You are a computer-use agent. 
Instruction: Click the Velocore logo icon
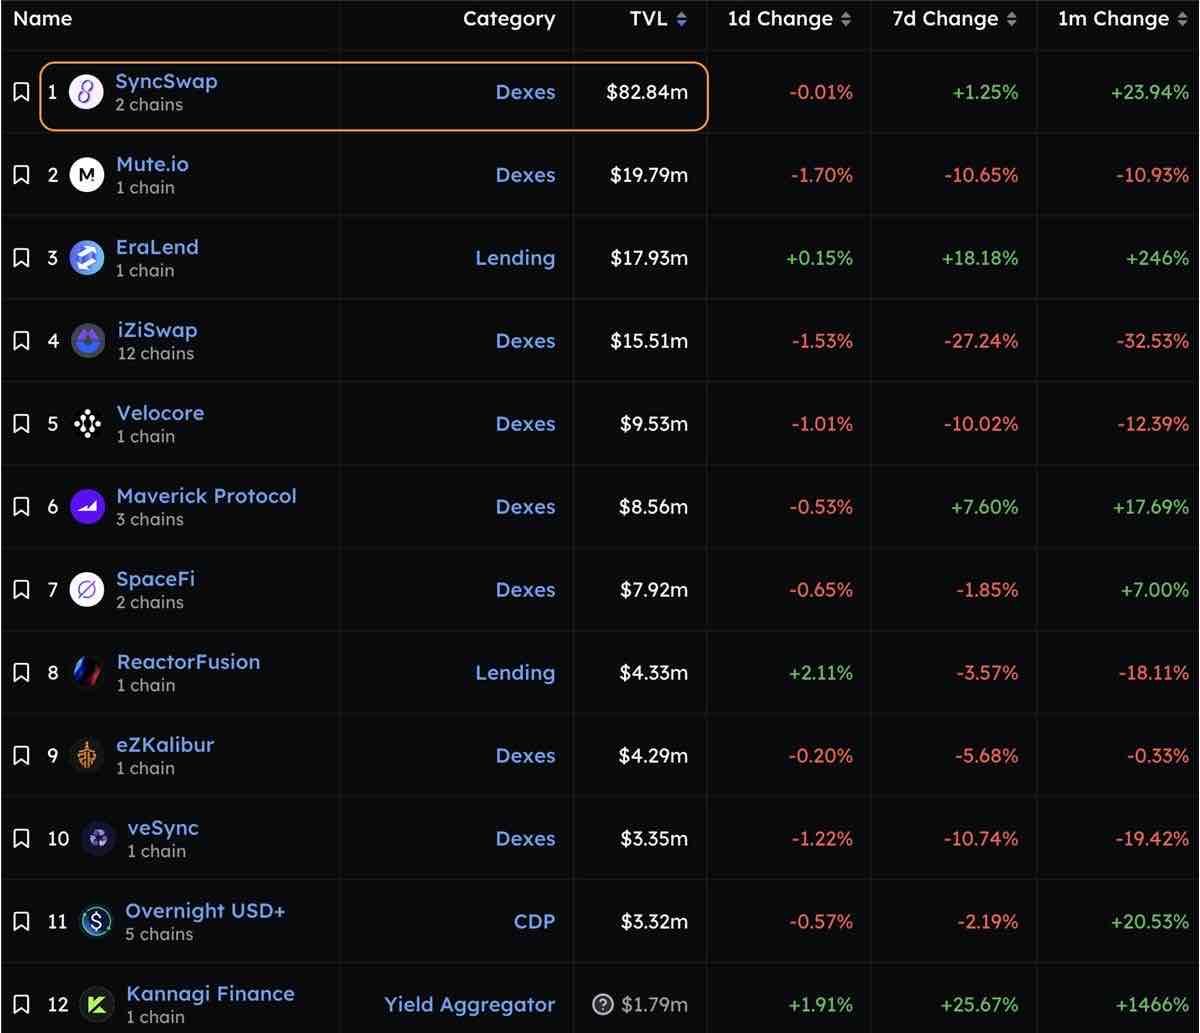[88, 424]
